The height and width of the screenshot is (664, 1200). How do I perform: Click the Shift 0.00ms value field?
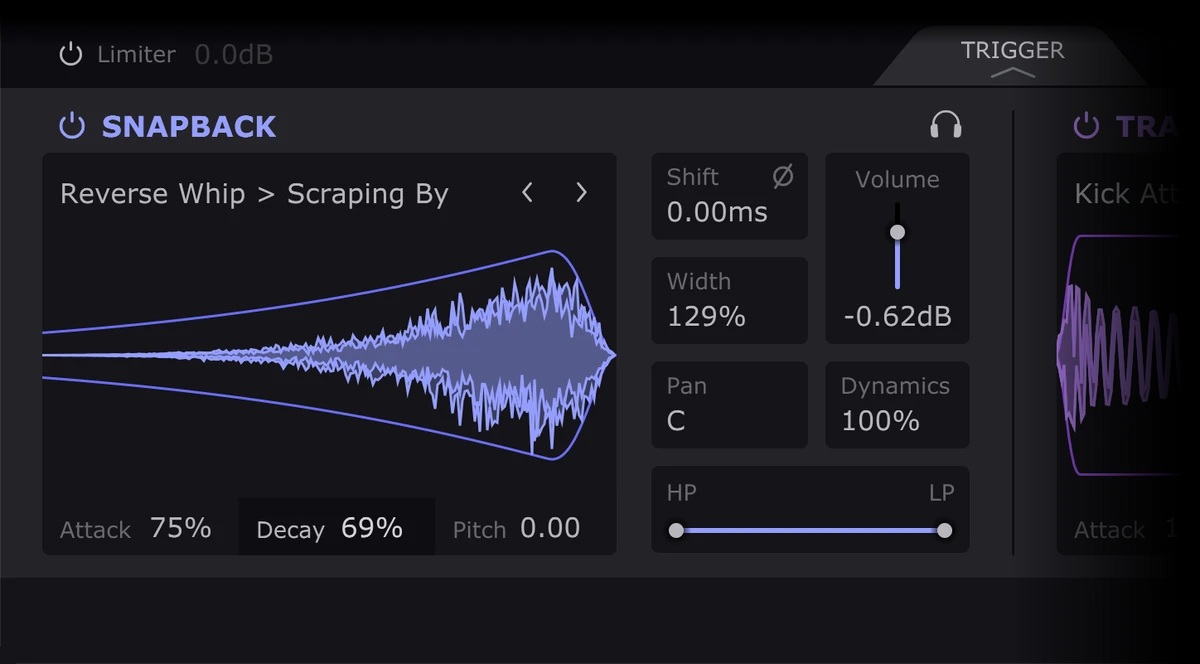click(x=717, y=212)
